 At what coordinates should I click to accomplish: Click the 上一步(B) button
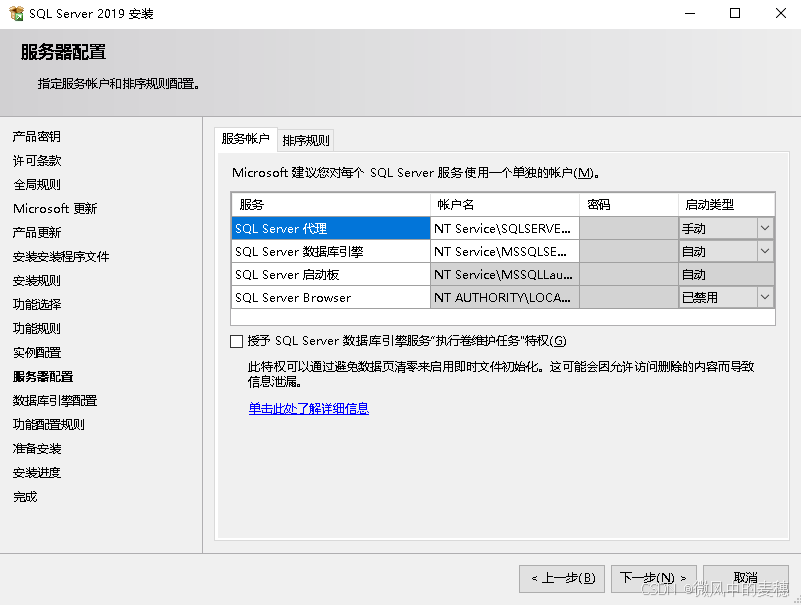point(562,578)
